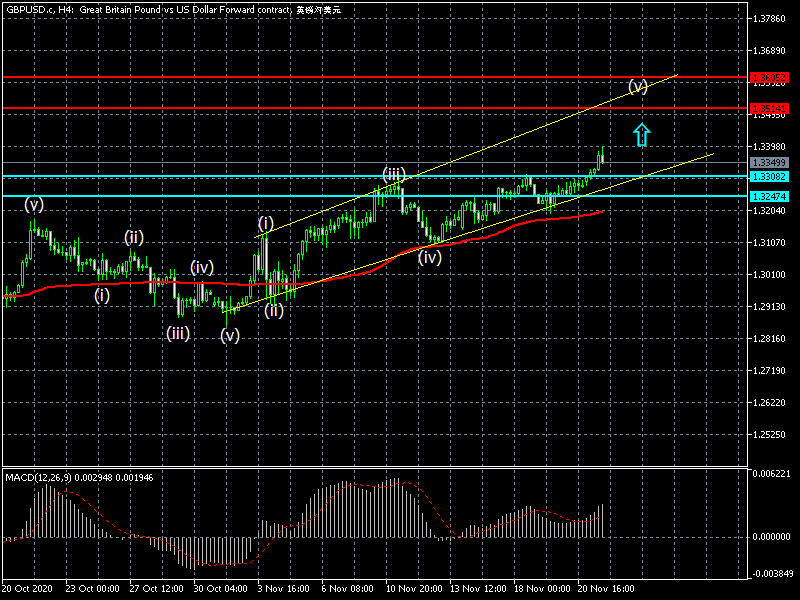Click the 1.26220 price axis value
The height and width of the screenshot is (600, 800).
tap(769, 403)
